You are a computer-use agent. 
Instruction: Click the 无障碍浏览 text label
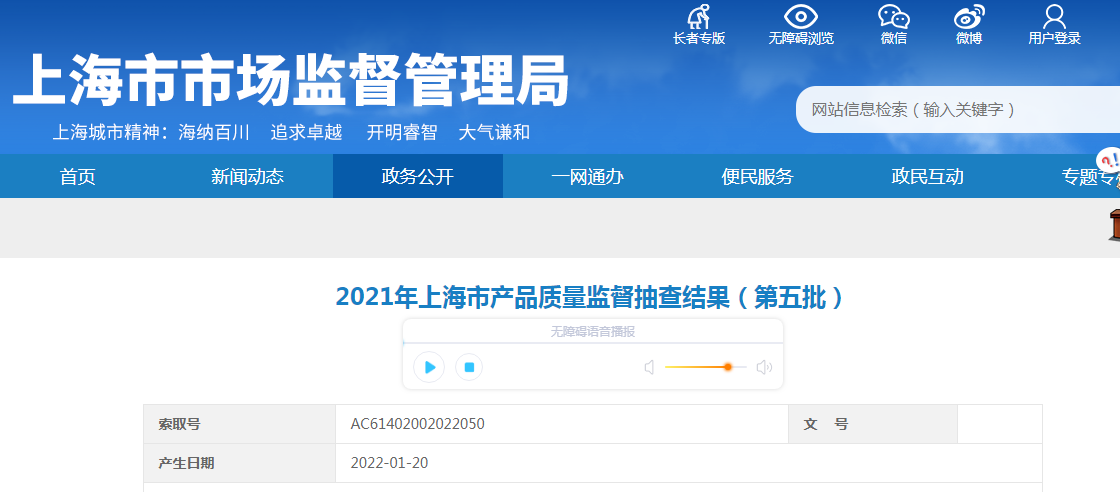coord(801,39)
